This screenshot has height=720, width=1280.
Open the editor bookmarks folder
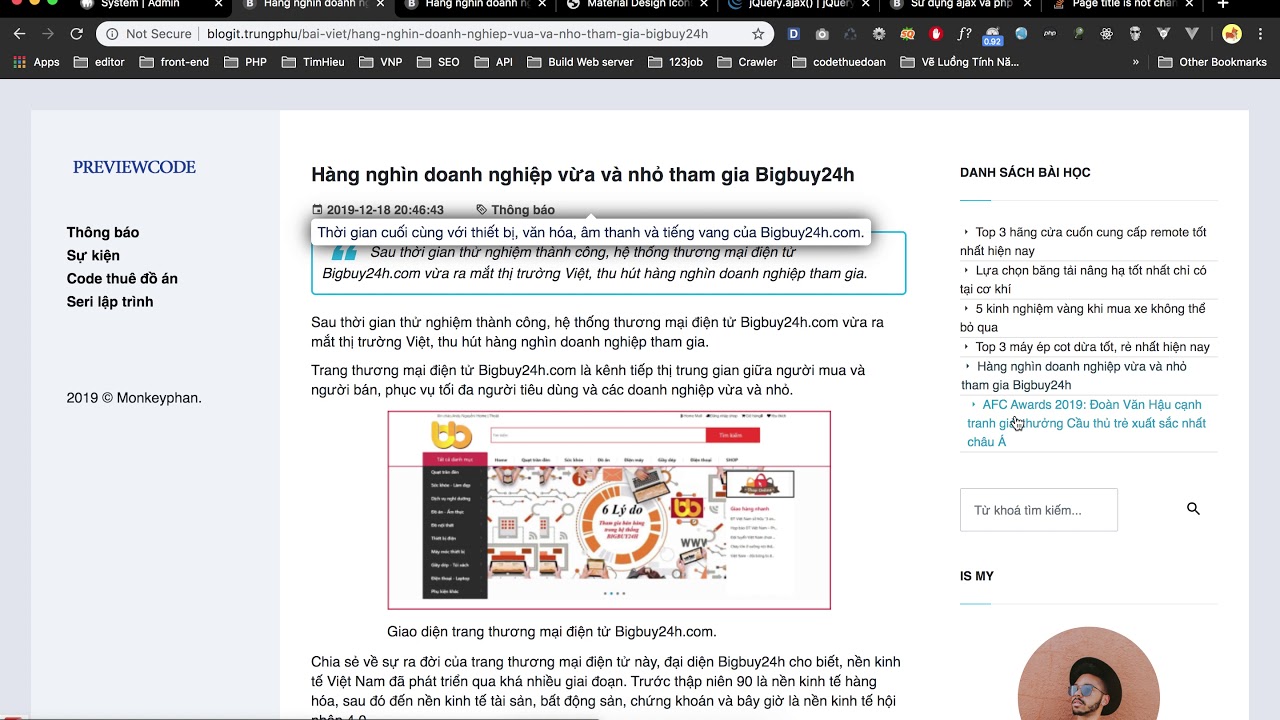[x=99, y=62]
